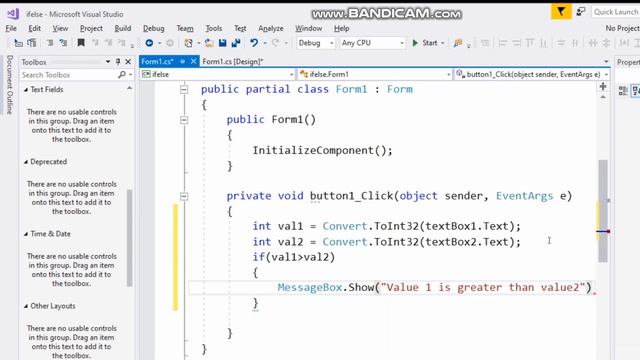Close the Toolbox panel

coord(128,62)
